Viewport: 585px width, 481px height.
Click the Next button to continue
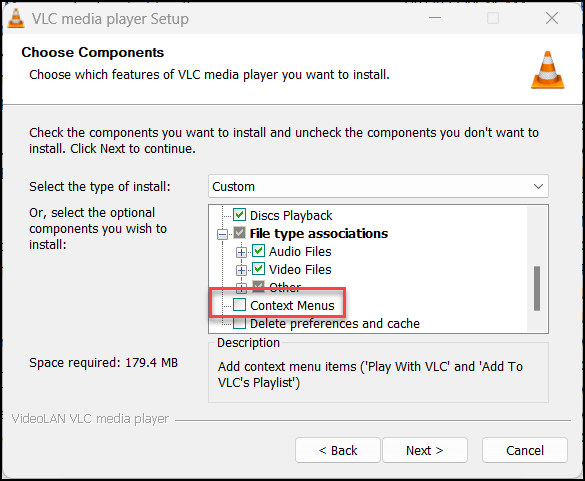click(425, 450)
